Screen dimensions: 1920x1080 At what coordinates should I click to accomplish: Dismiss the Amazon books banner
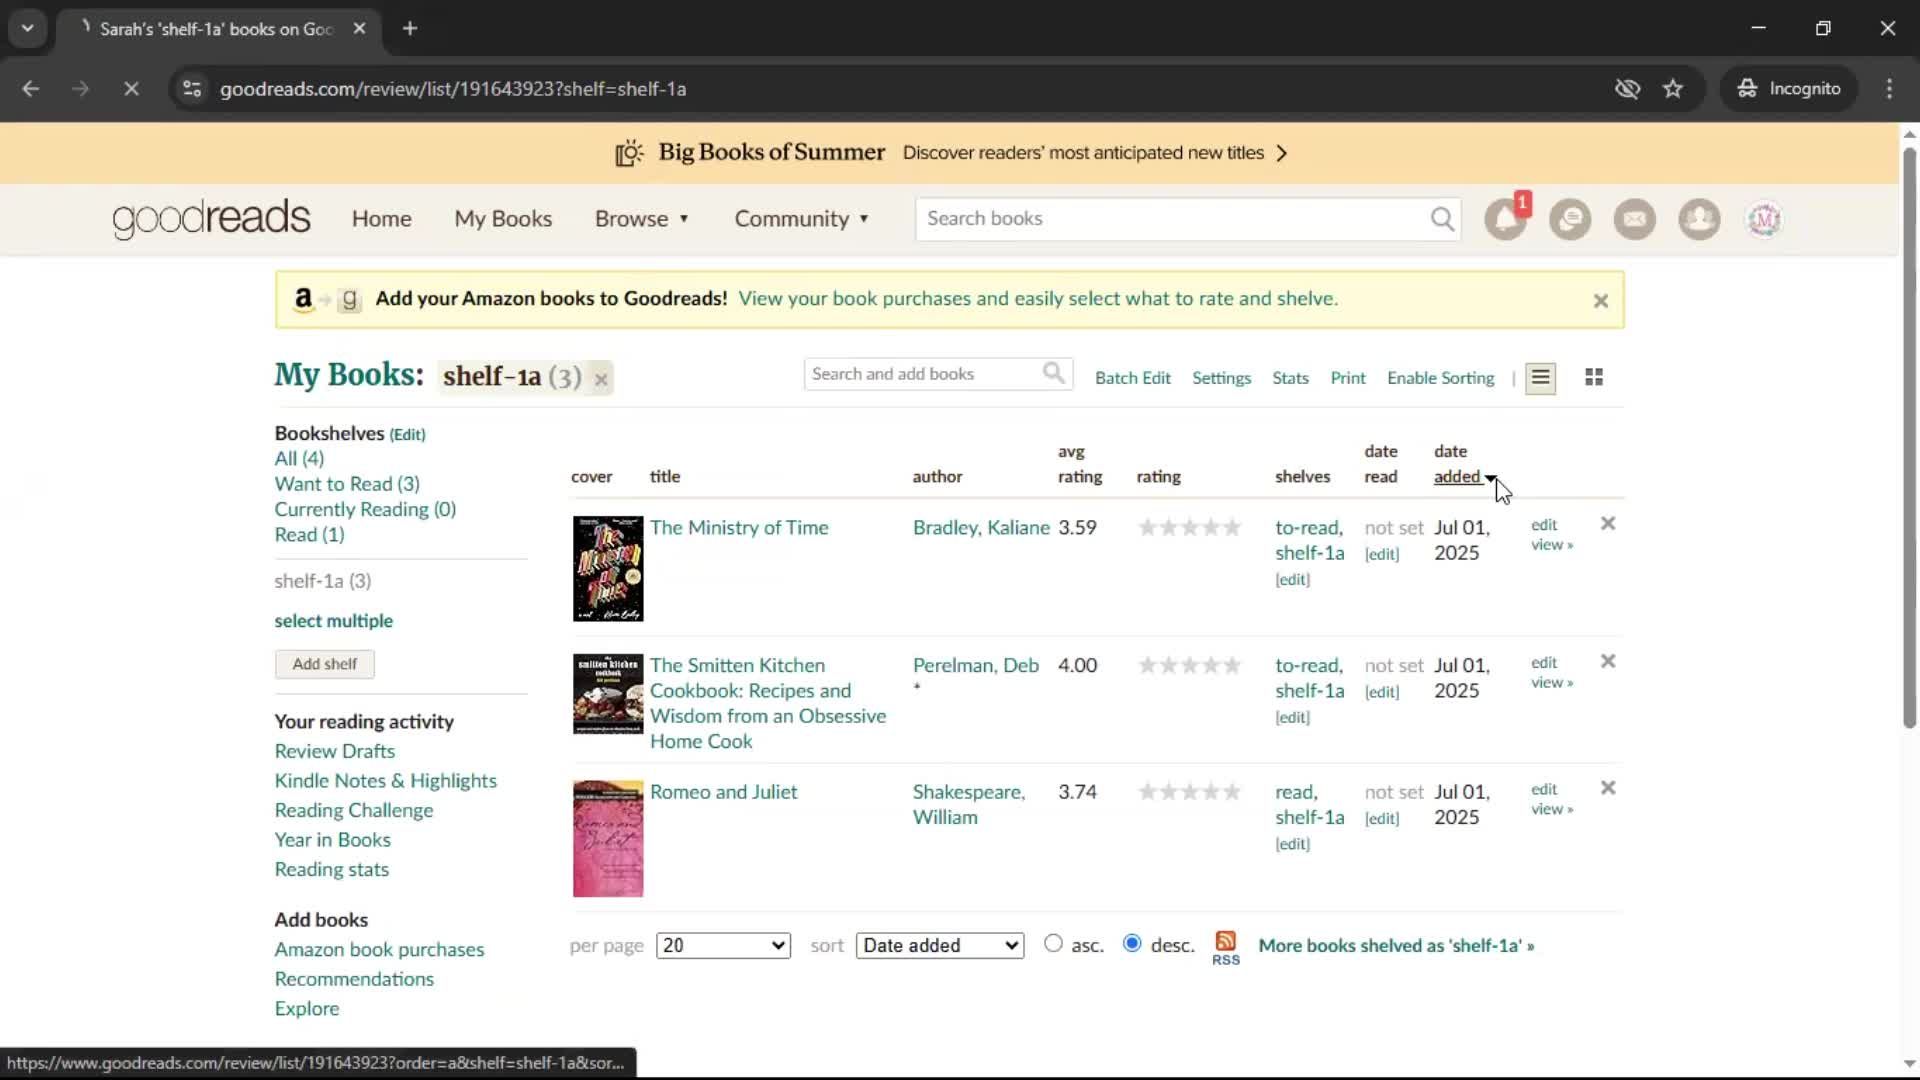tap(1600, 300)
